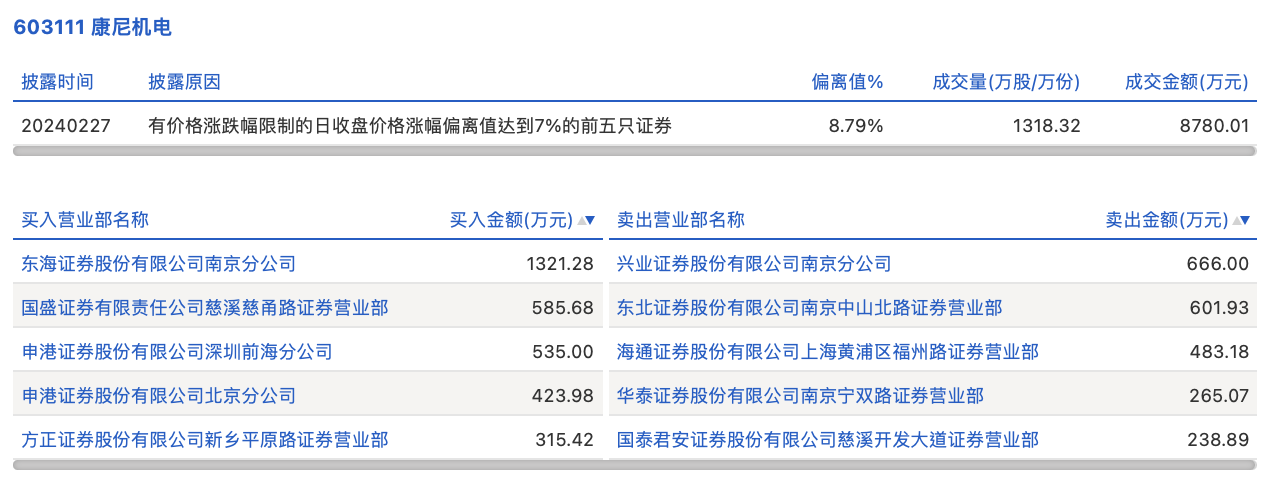Open 海通证券上海黄浦区福州路营业部 link
The width and height of the screenshot is (1272, 490).
pyautogui.click(x=828, y=352)
